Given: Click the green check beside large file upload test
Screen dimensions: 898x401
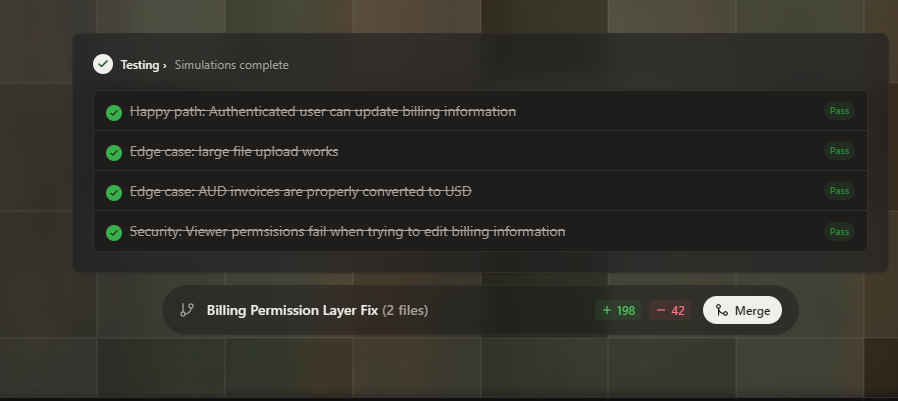Looking at the screenshot, I should pyautogui.click(x=114, y=152).
